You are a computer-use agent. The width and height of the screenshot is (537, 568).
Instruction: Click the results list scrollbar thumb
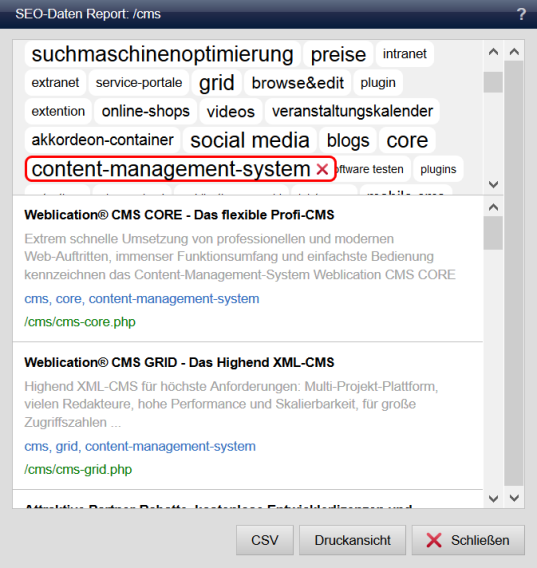[493, 233]
